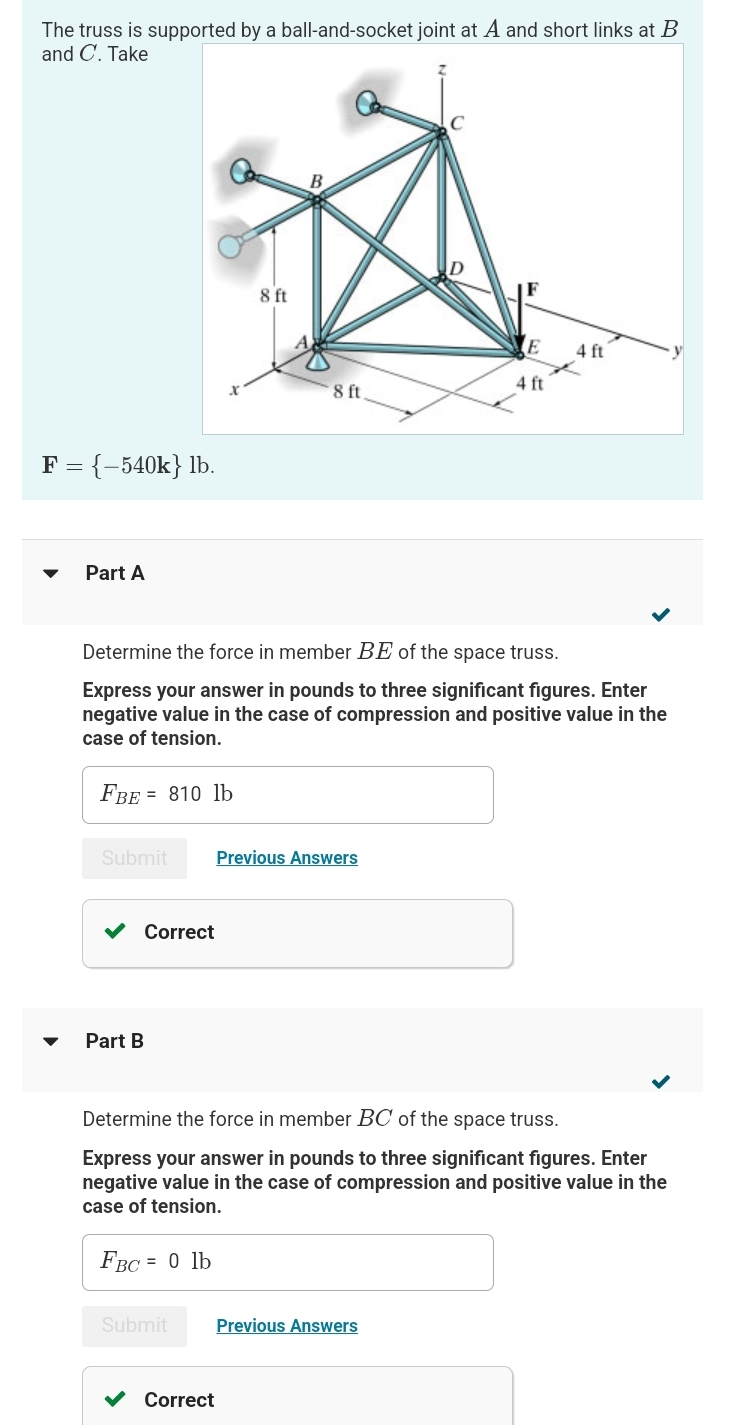Select the Part B header tab
The width and height of the screenshot is (742, 1425).
(x=114, y=1041)
